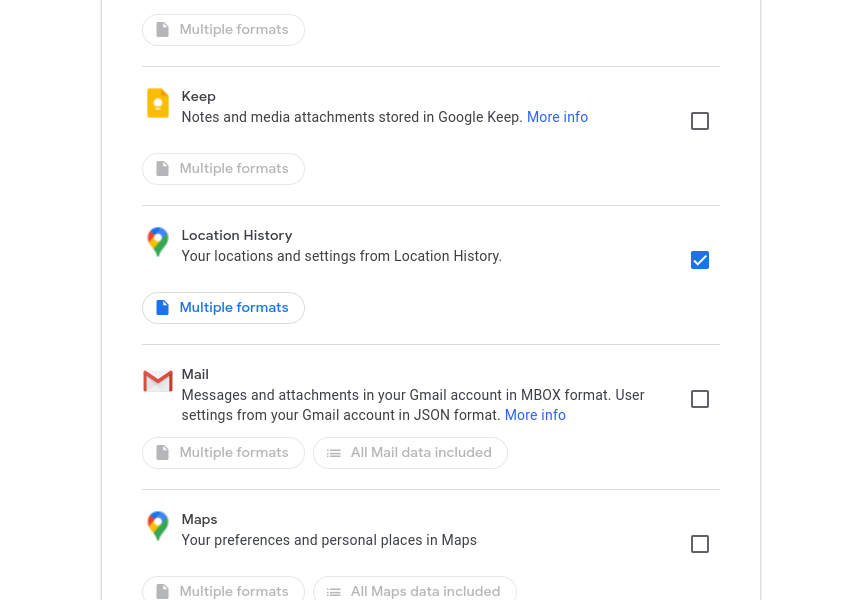Screen dimensions: 860x600
Task: Open the More info link for Keep
Action: click(x=557, y=117)
